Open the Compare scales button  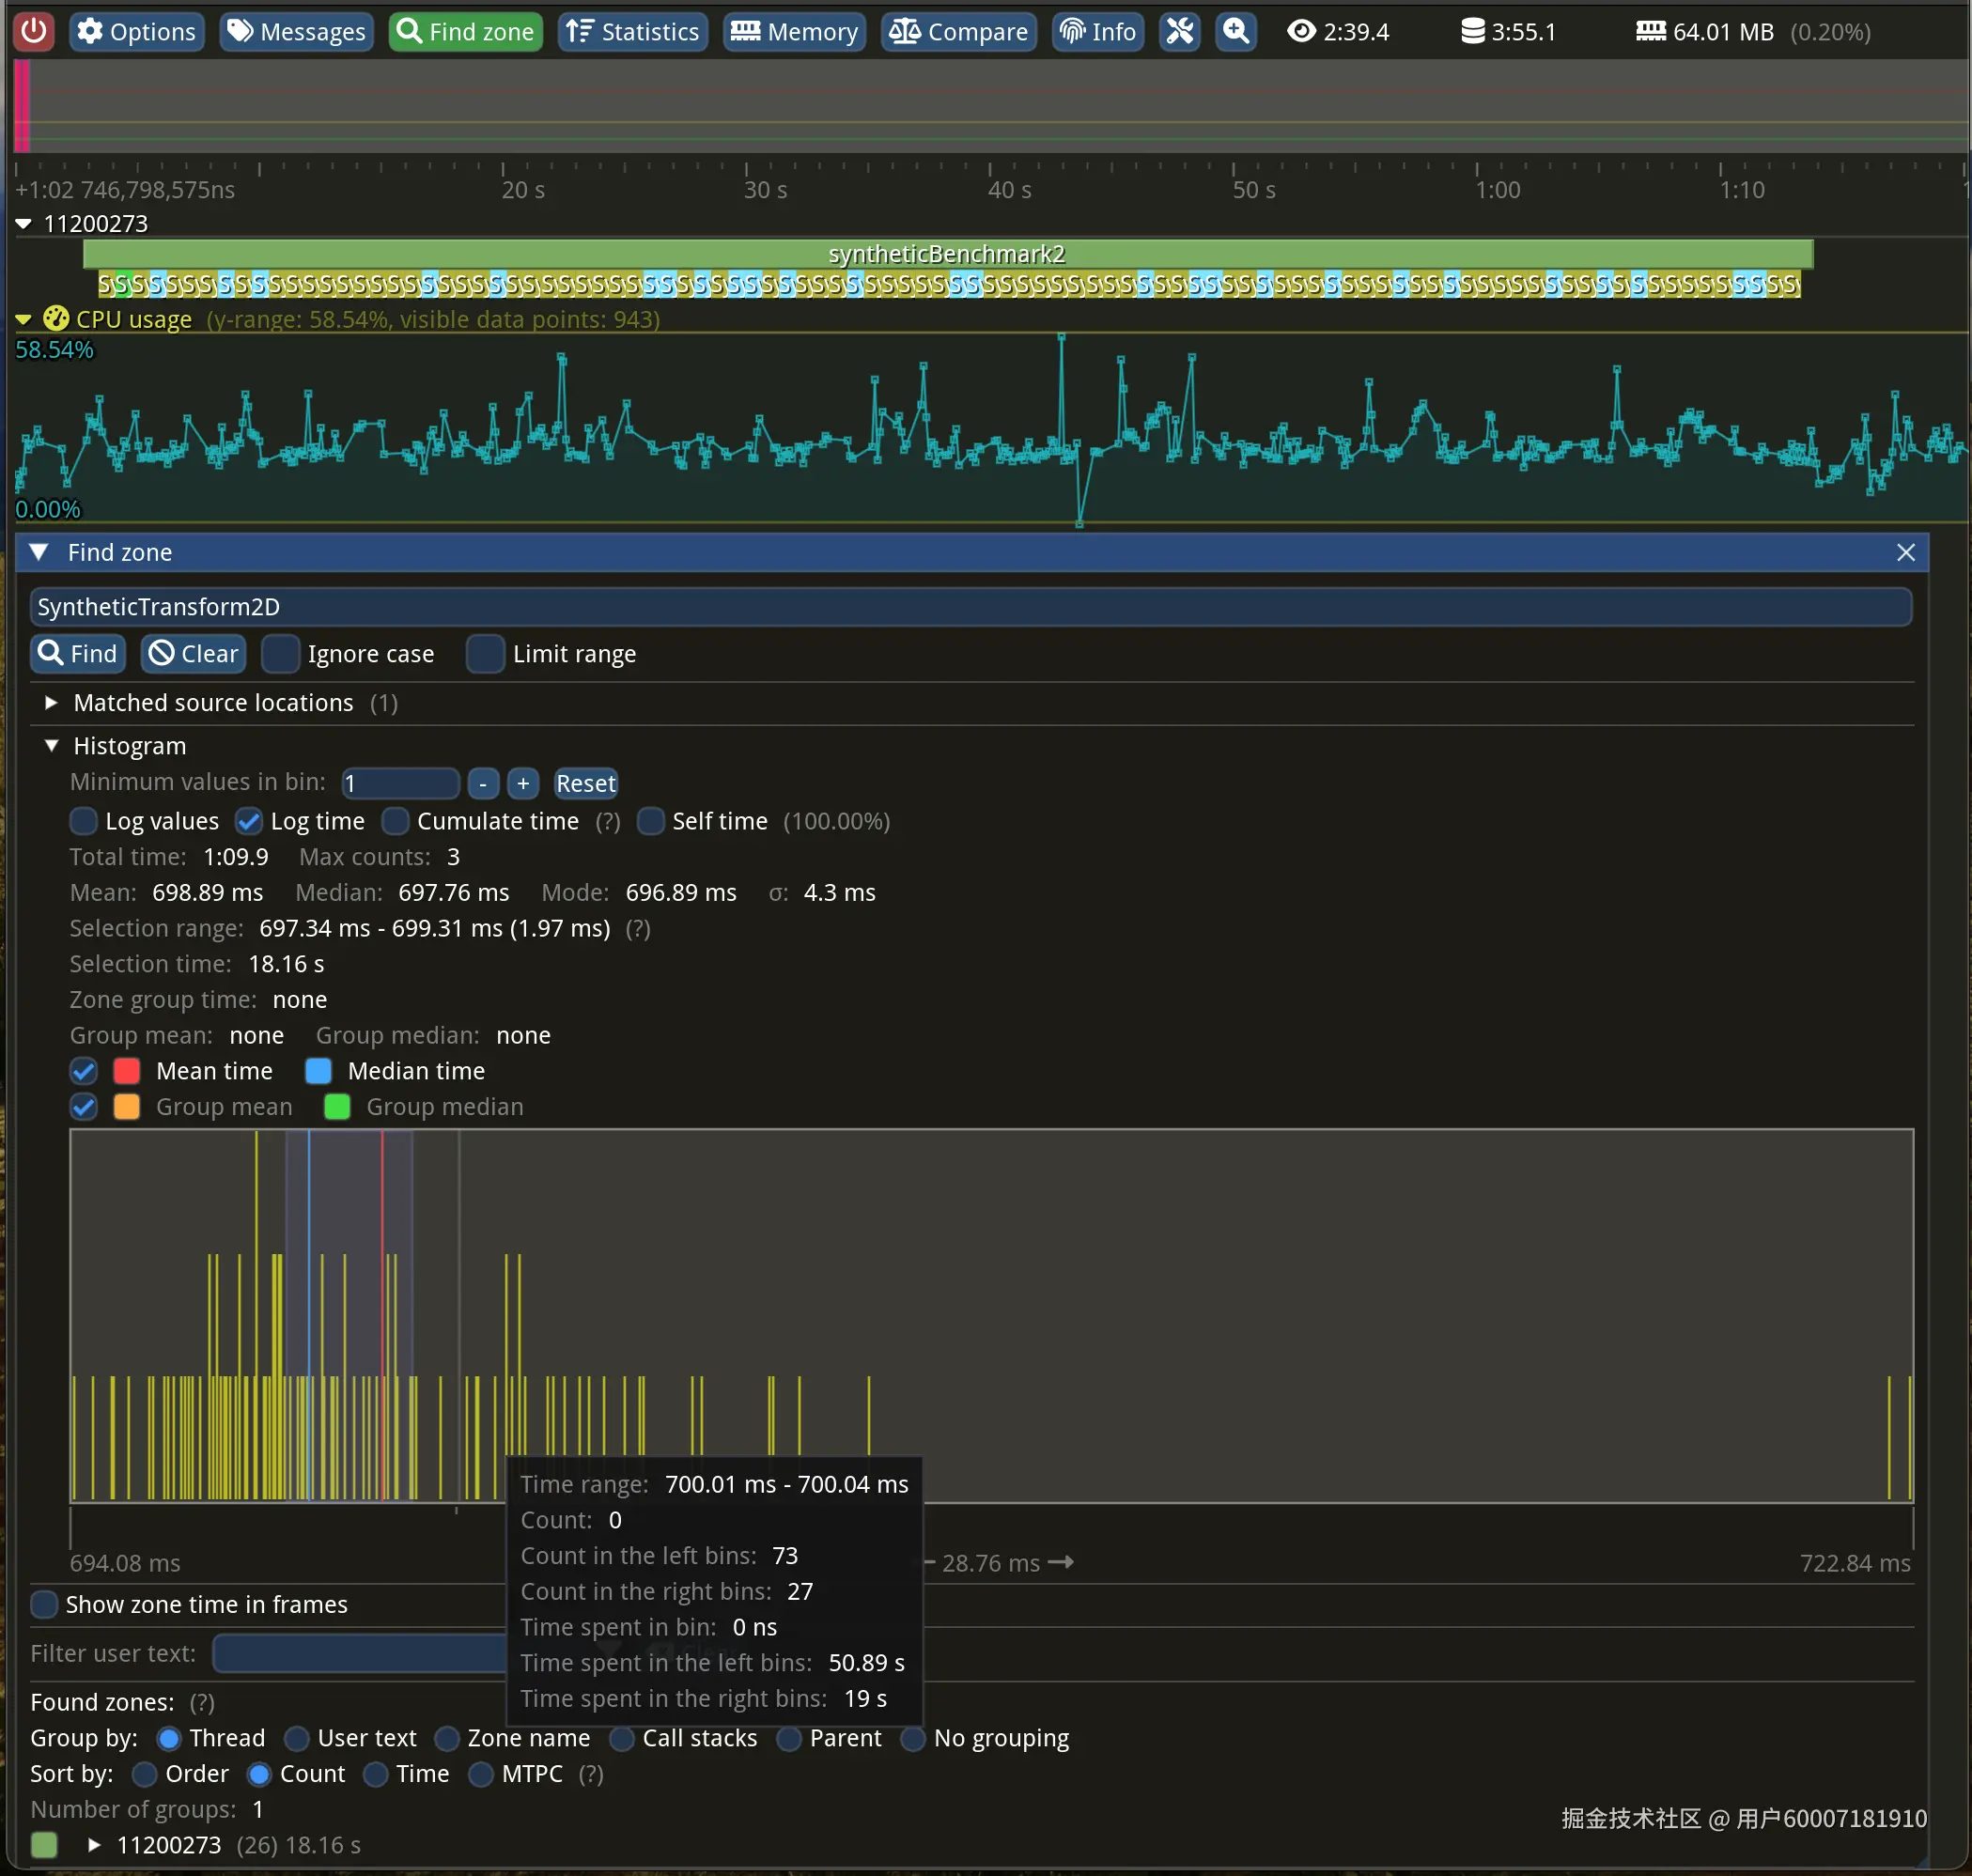coord(958,31)
